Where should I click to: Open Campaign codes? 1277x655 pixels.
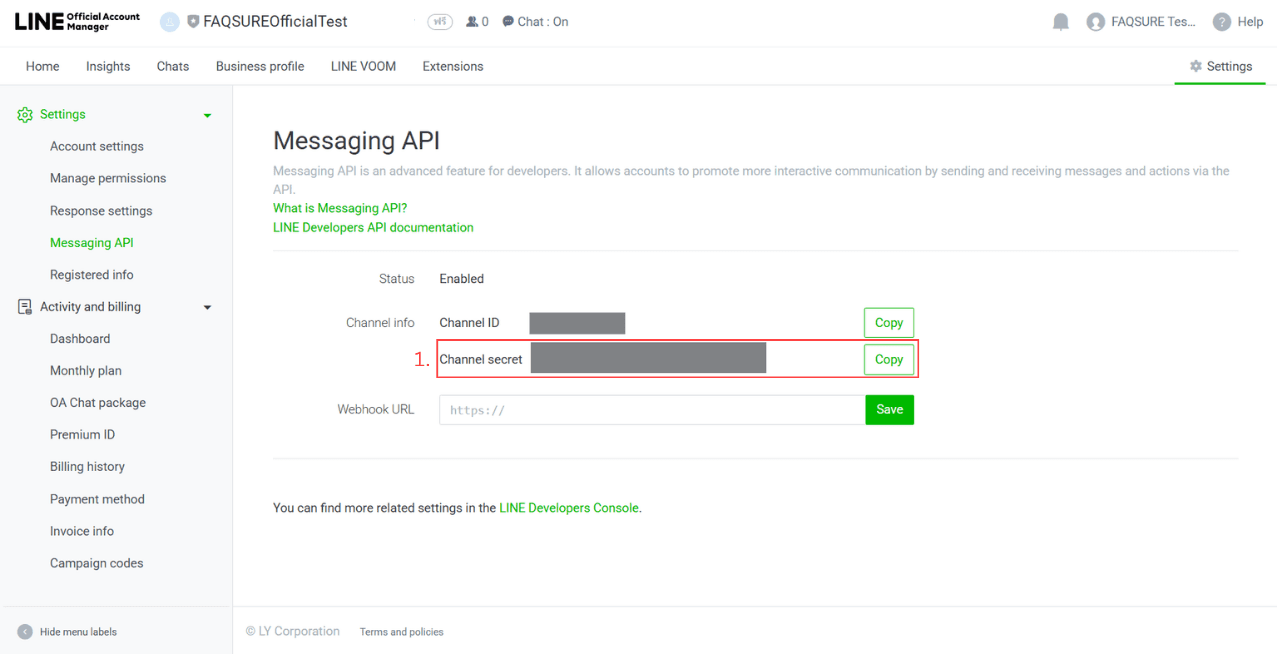[97, 563]
